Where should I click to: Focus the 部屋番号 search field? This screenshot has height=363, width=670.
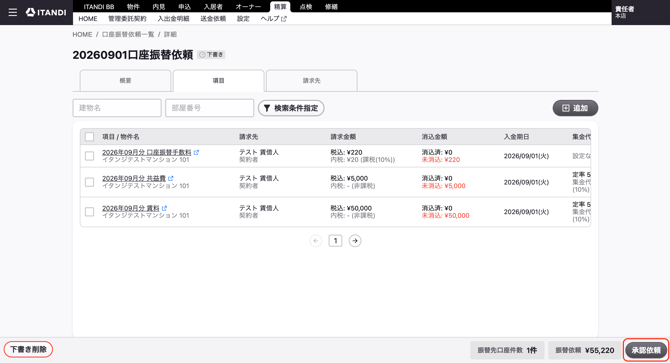click(x=209, y=108)
